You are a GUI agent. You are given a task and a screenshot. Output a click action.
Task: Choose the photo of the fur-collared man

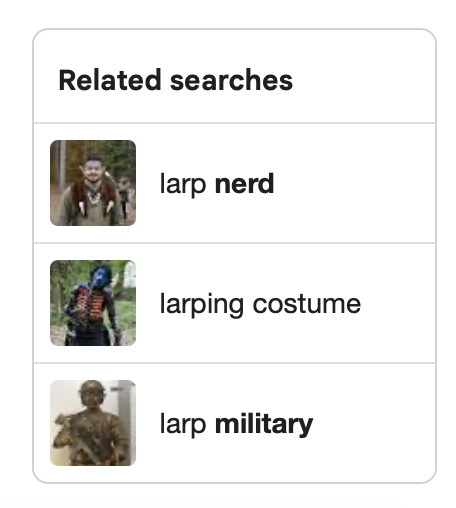coord(93,183)
